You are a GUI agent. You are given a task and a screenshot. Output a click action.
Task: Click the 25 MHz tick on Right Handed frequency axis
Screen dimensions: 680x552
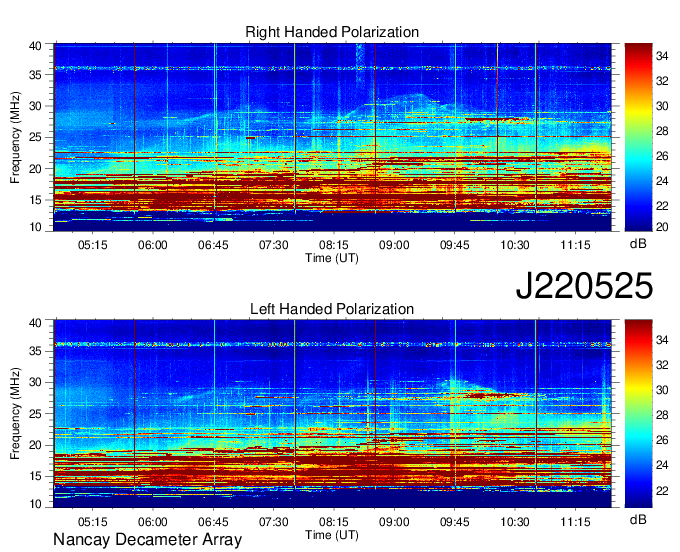click(x=35, y=137)
